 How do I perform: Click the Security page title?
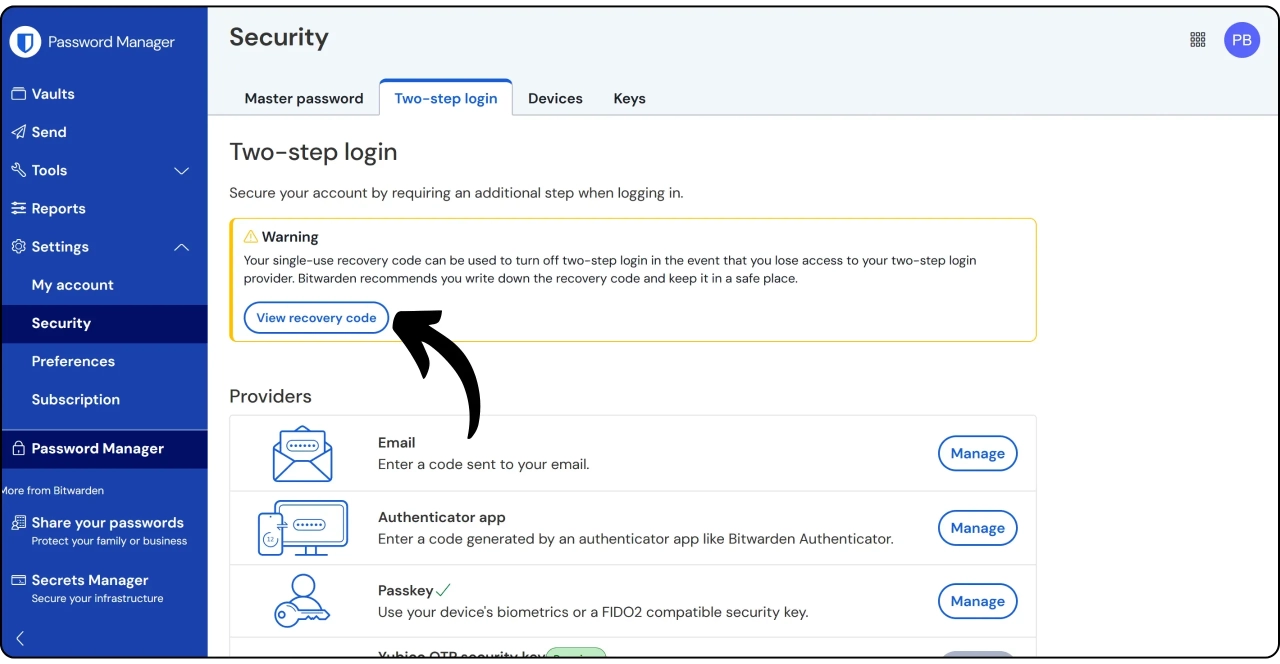[x=278, y=38]
